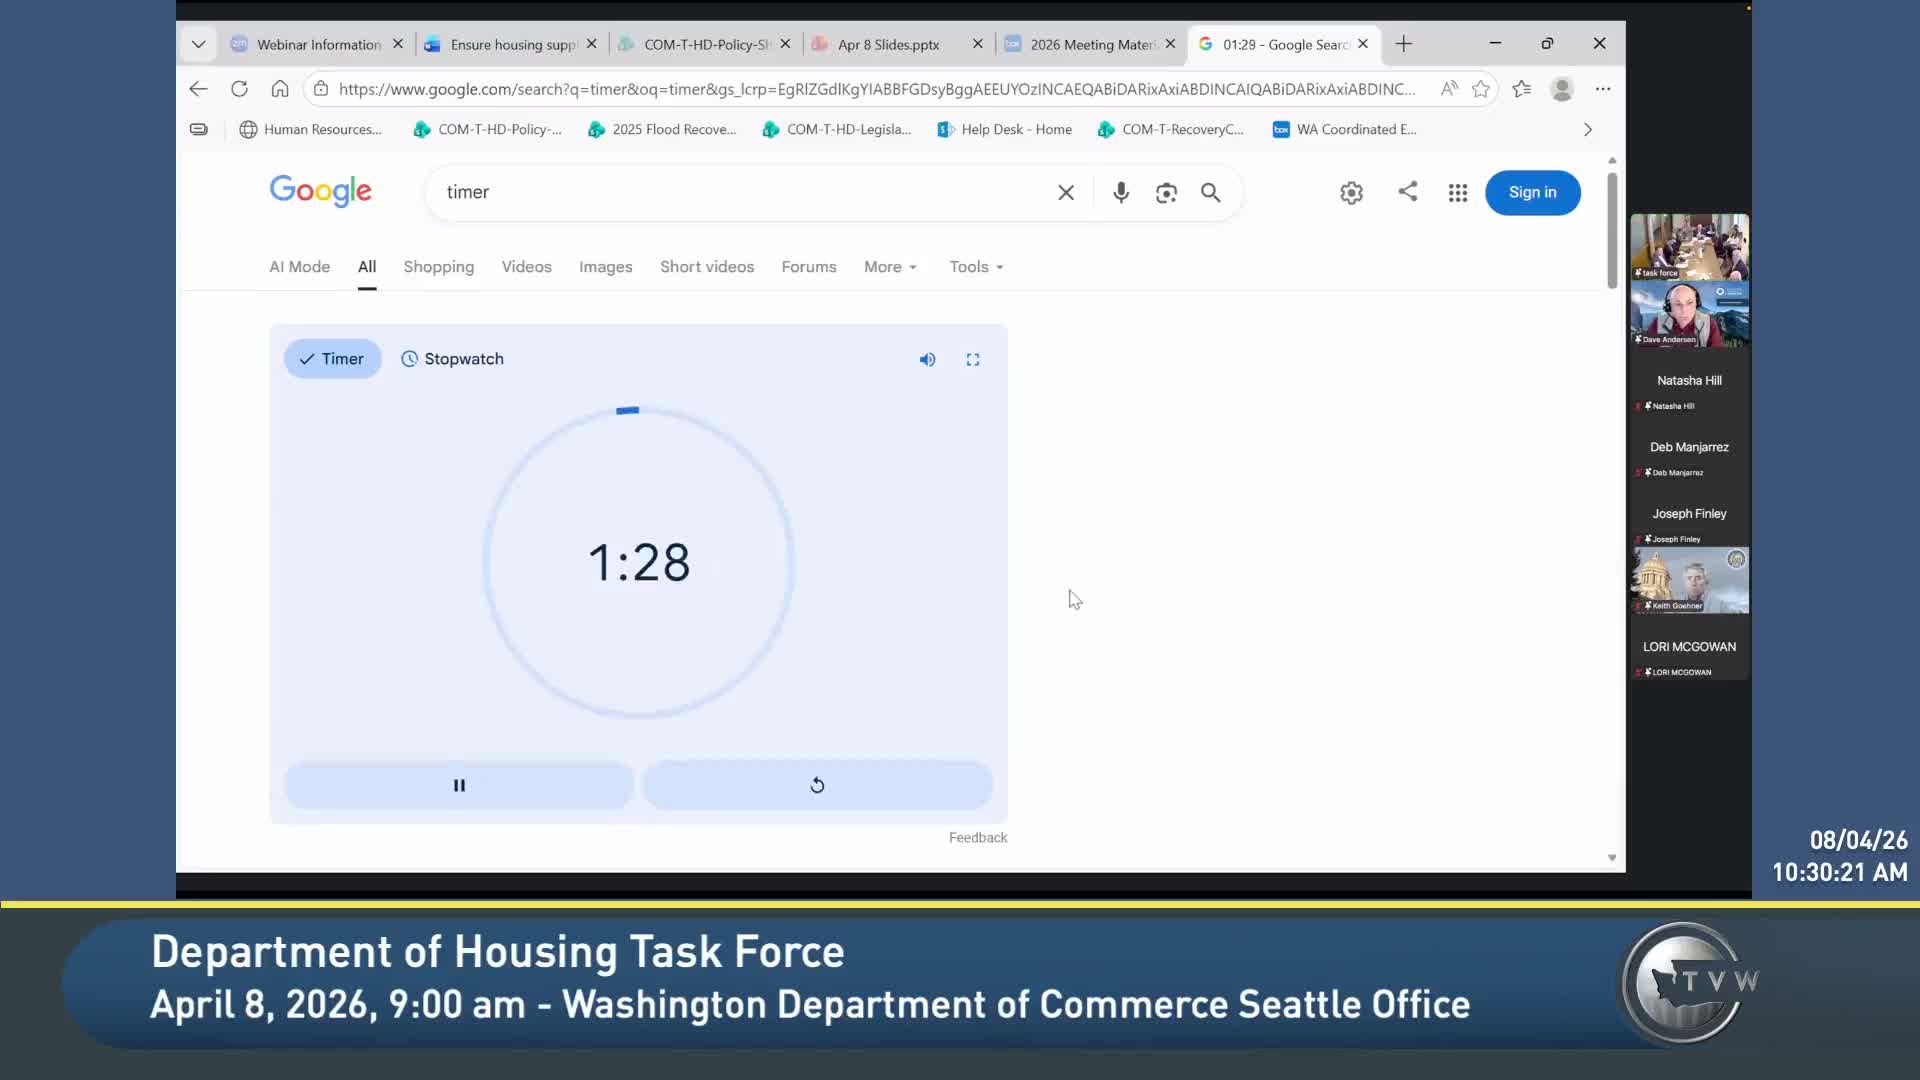This screenshot has width=1920, height=1080.
Task: Open the Images results tab
Action: [x=605, y=267]
